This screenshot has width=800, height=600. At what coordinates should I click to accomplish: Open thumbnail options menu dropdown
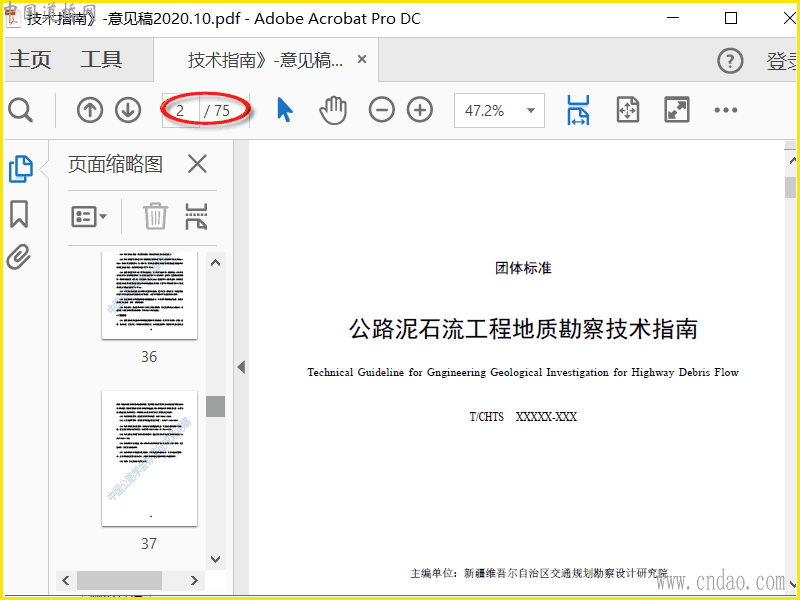(x=89, y=217)
